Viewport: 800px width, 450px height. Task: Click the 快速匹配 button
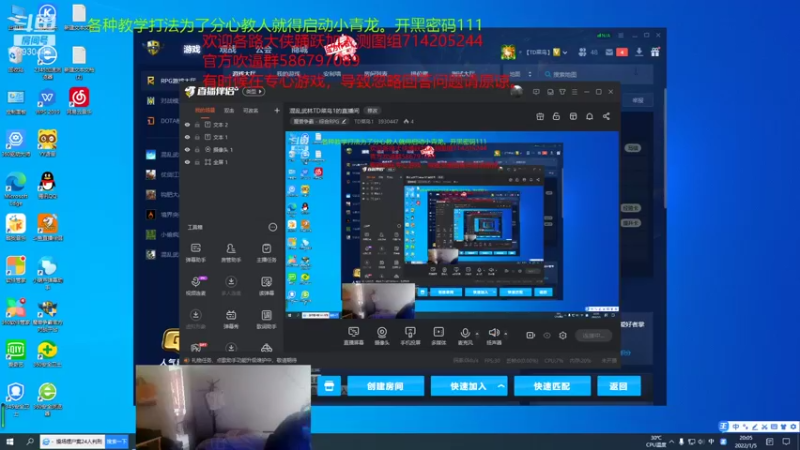pos(552,386)
